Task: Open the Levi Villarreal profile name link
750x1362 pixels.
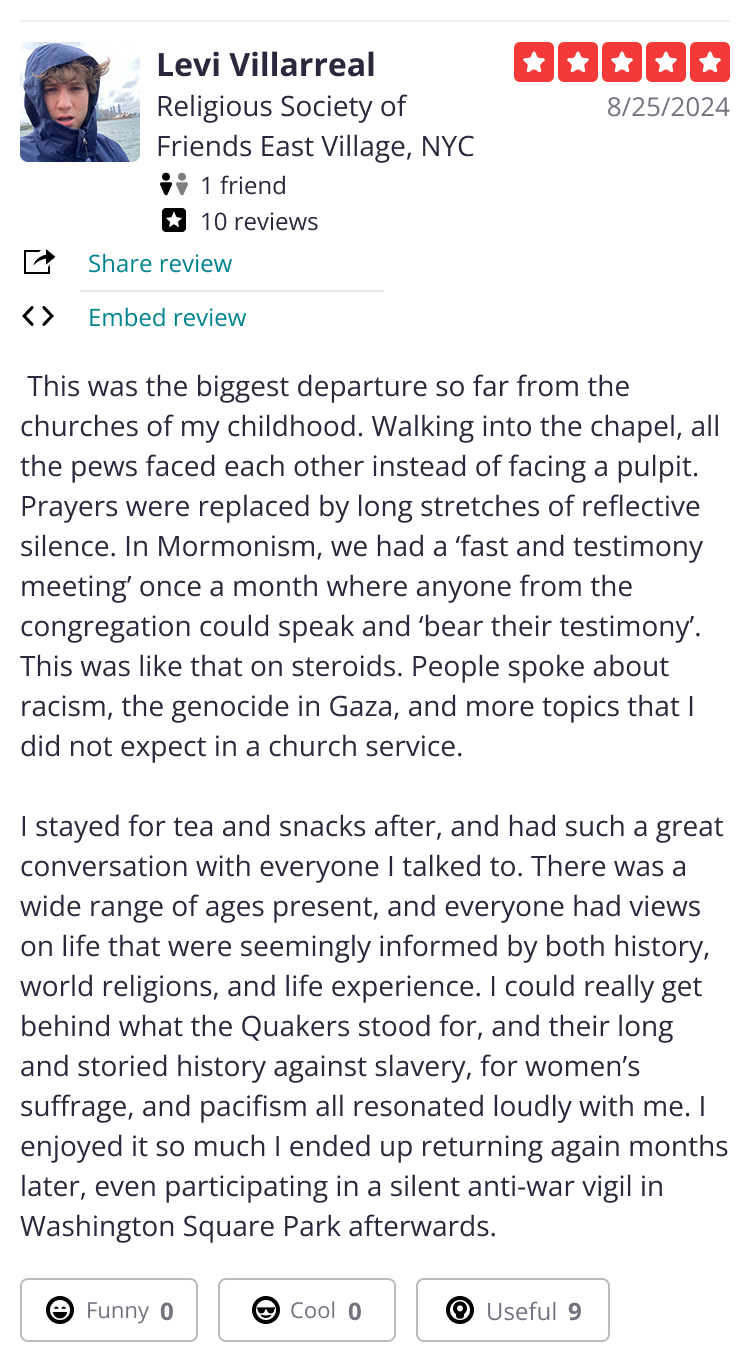Action: coord(266,64)
